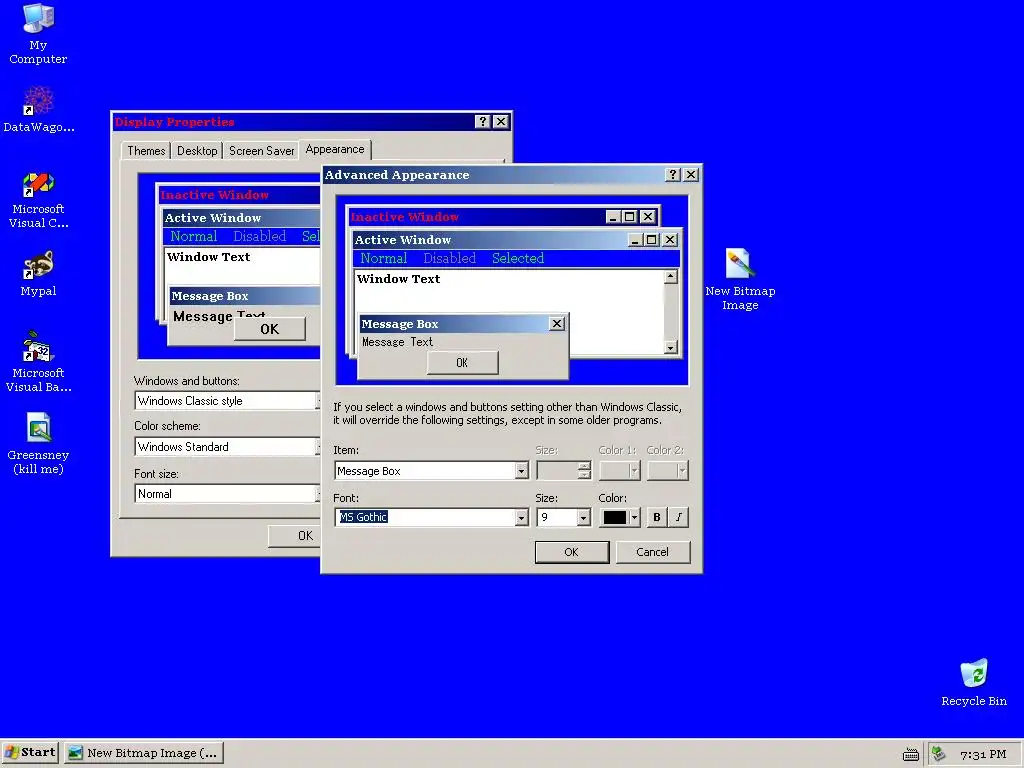Screen dimensions: 1024x768
Task: Click help button in Advanced Appearance title bar
Action: pos(673,174)
